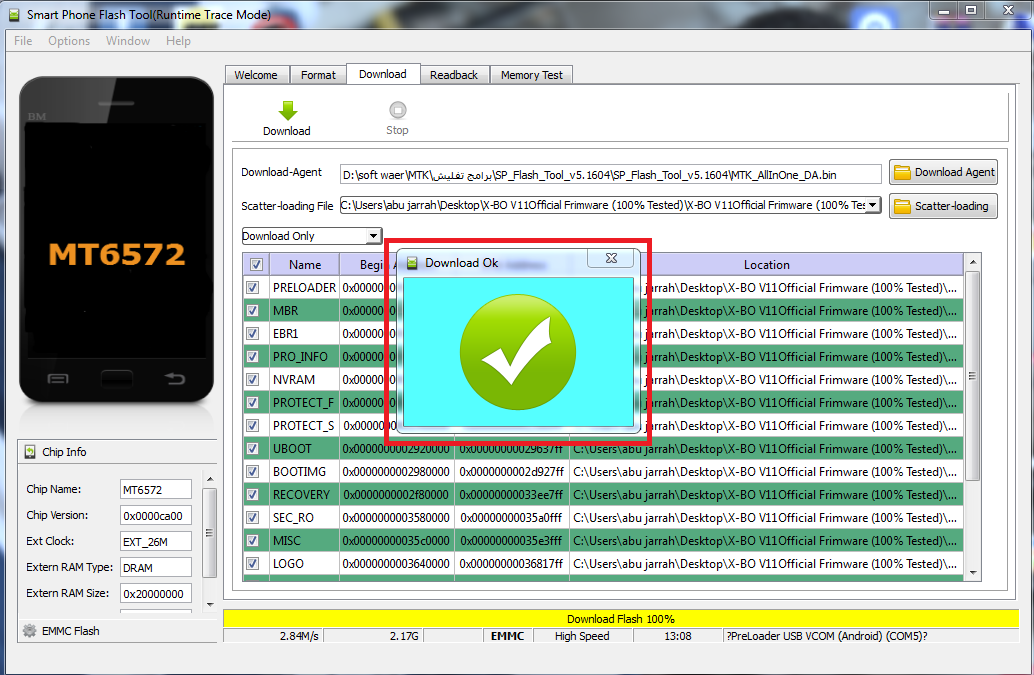Browse for Scatter-loading file

click(x=943, y=206)
